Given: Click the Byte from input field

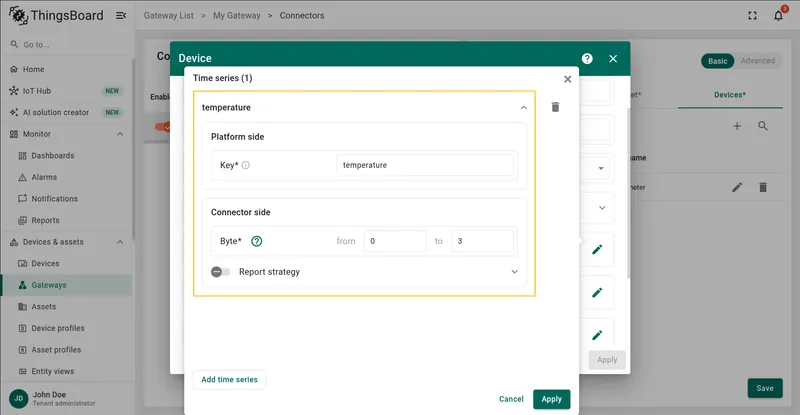Looking at the screenshot, I should (x=395, y=241).
